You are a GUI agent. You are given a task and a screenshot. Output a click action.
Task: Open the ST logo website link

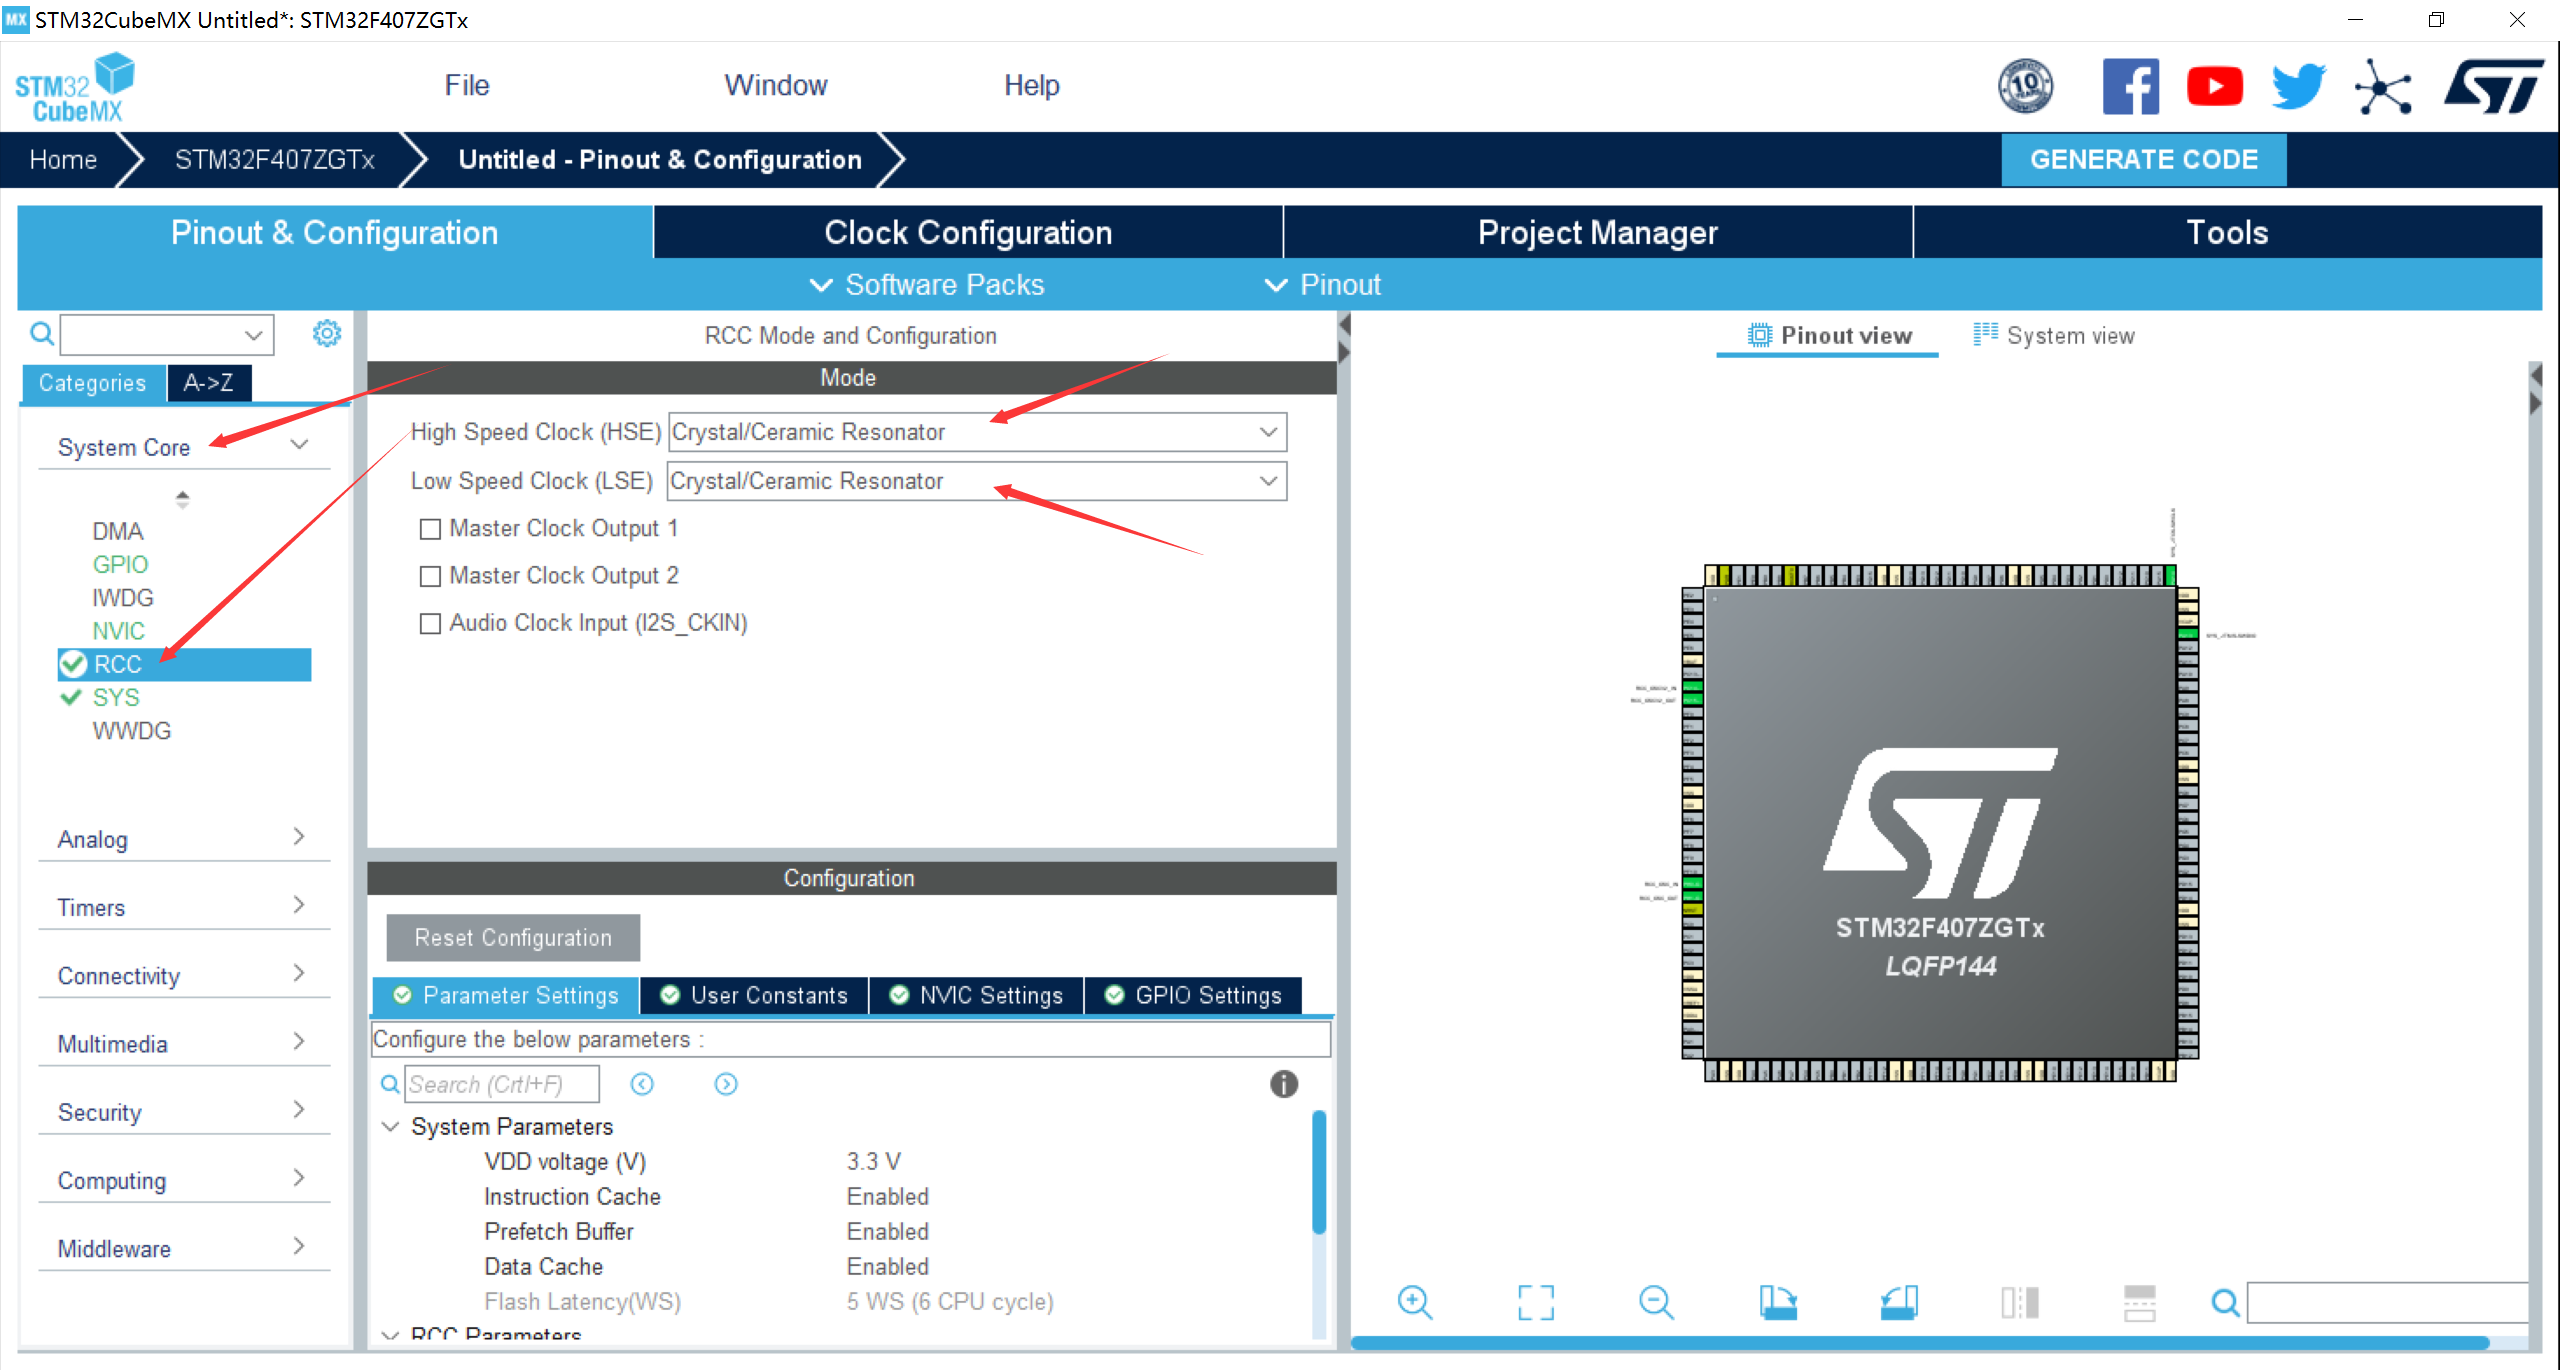[2493, 86]
